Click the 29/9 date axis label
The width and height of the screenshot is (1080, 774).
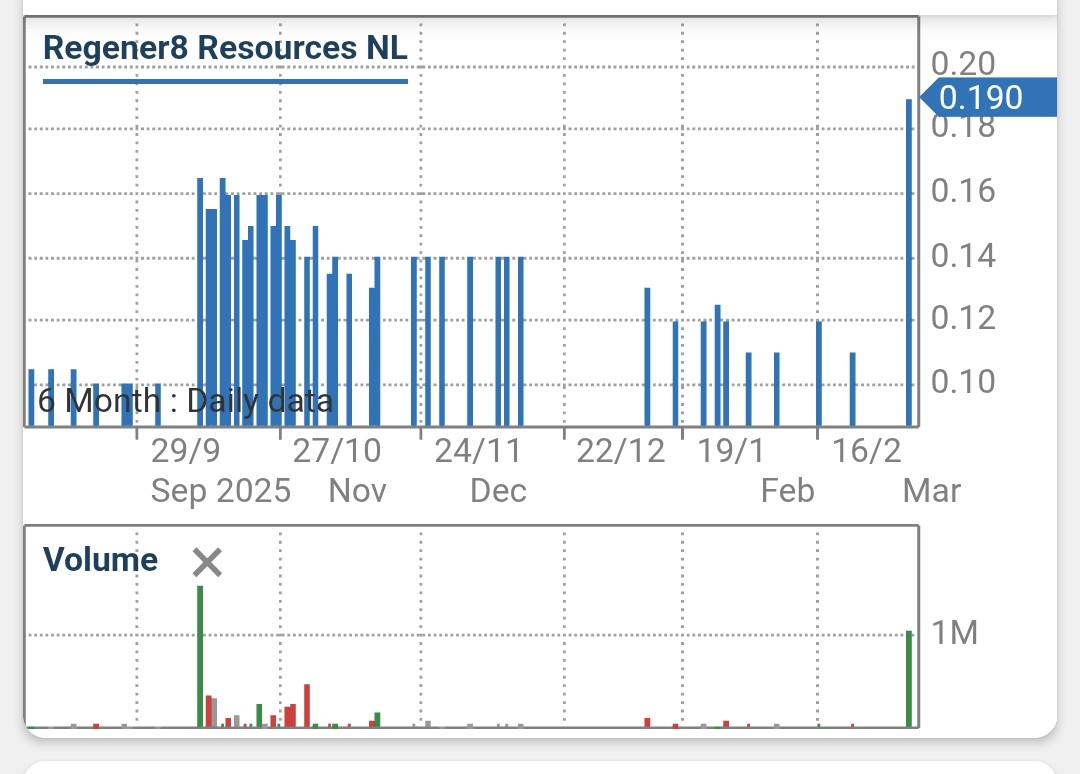[185, 451]
